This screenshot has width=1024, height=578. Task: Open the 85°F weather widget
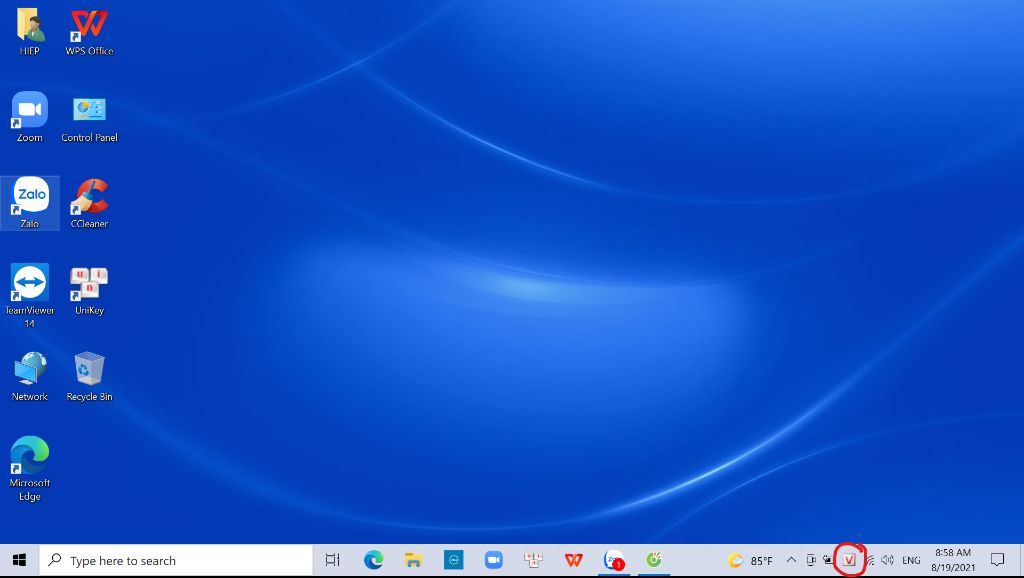[x=750, y=560]
